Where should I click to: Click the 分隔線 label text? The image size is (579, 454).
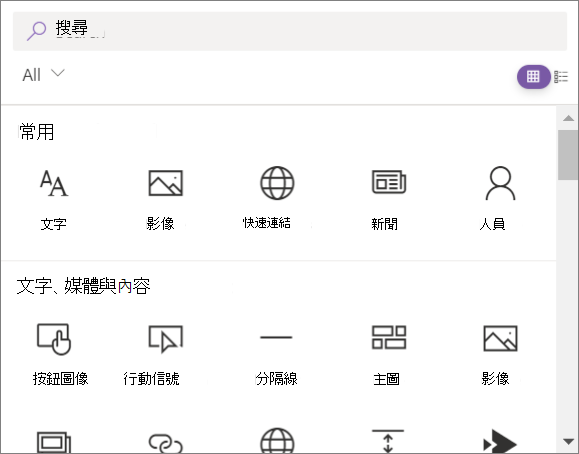point(276,379)
